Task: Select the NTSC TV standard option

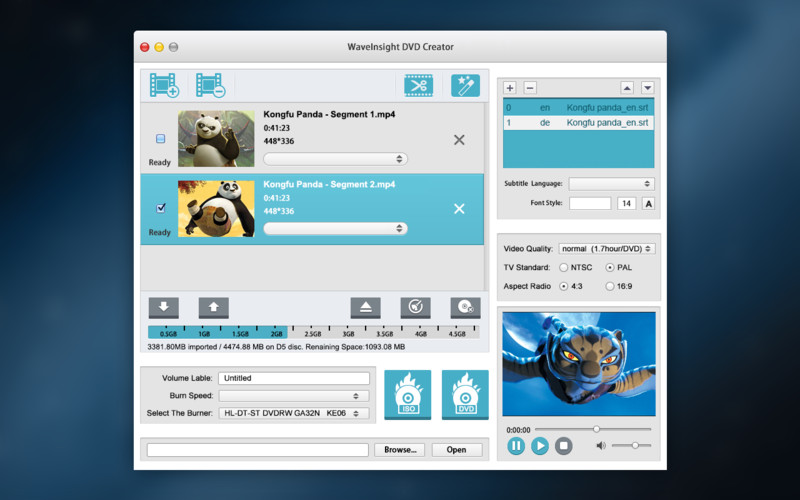Action: click(564, 267)
